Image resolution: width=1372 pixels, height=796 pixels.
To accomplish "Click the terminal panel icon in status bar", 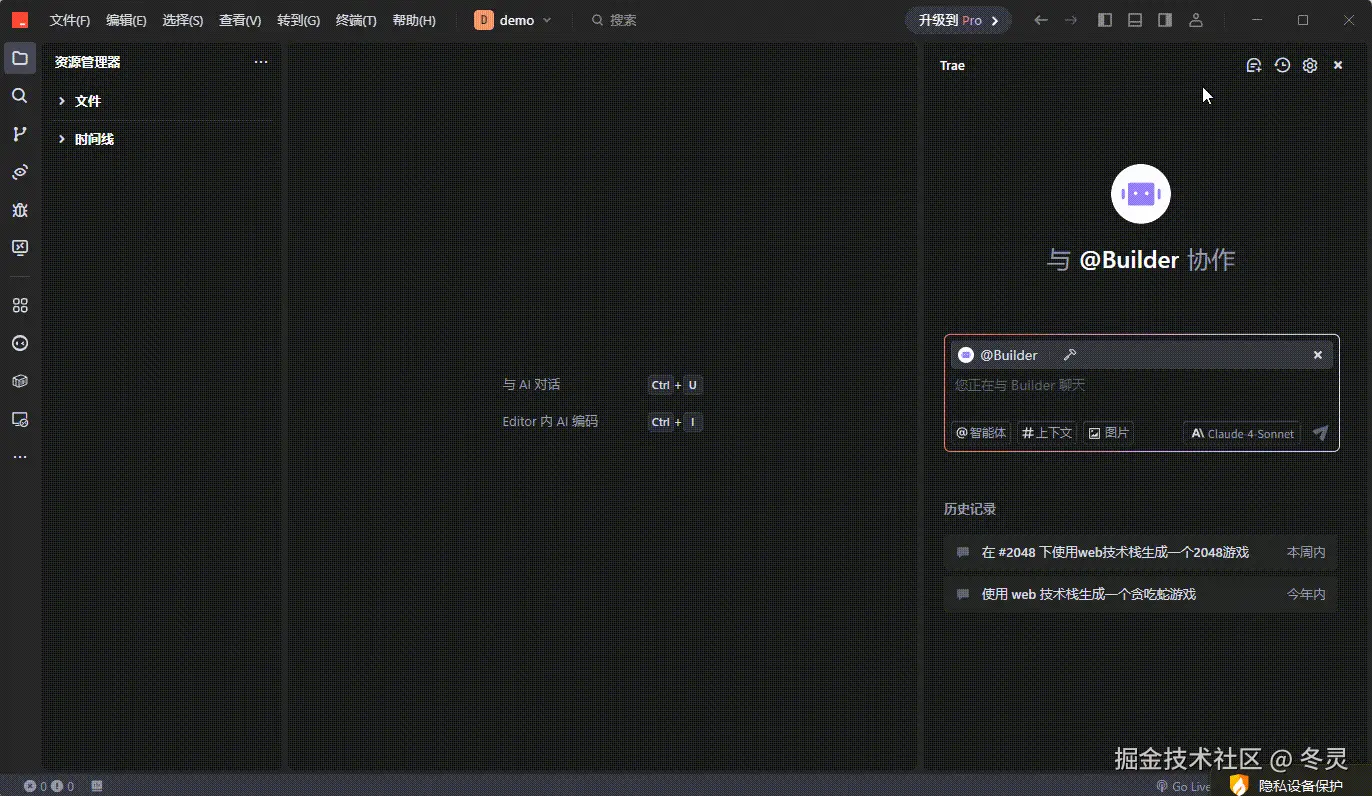I will [97, 787].
